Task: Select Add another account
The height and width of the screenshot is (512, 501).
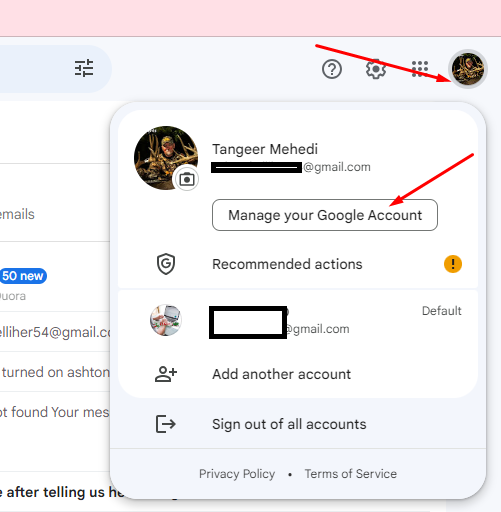Action: click(x=298, y=374)
